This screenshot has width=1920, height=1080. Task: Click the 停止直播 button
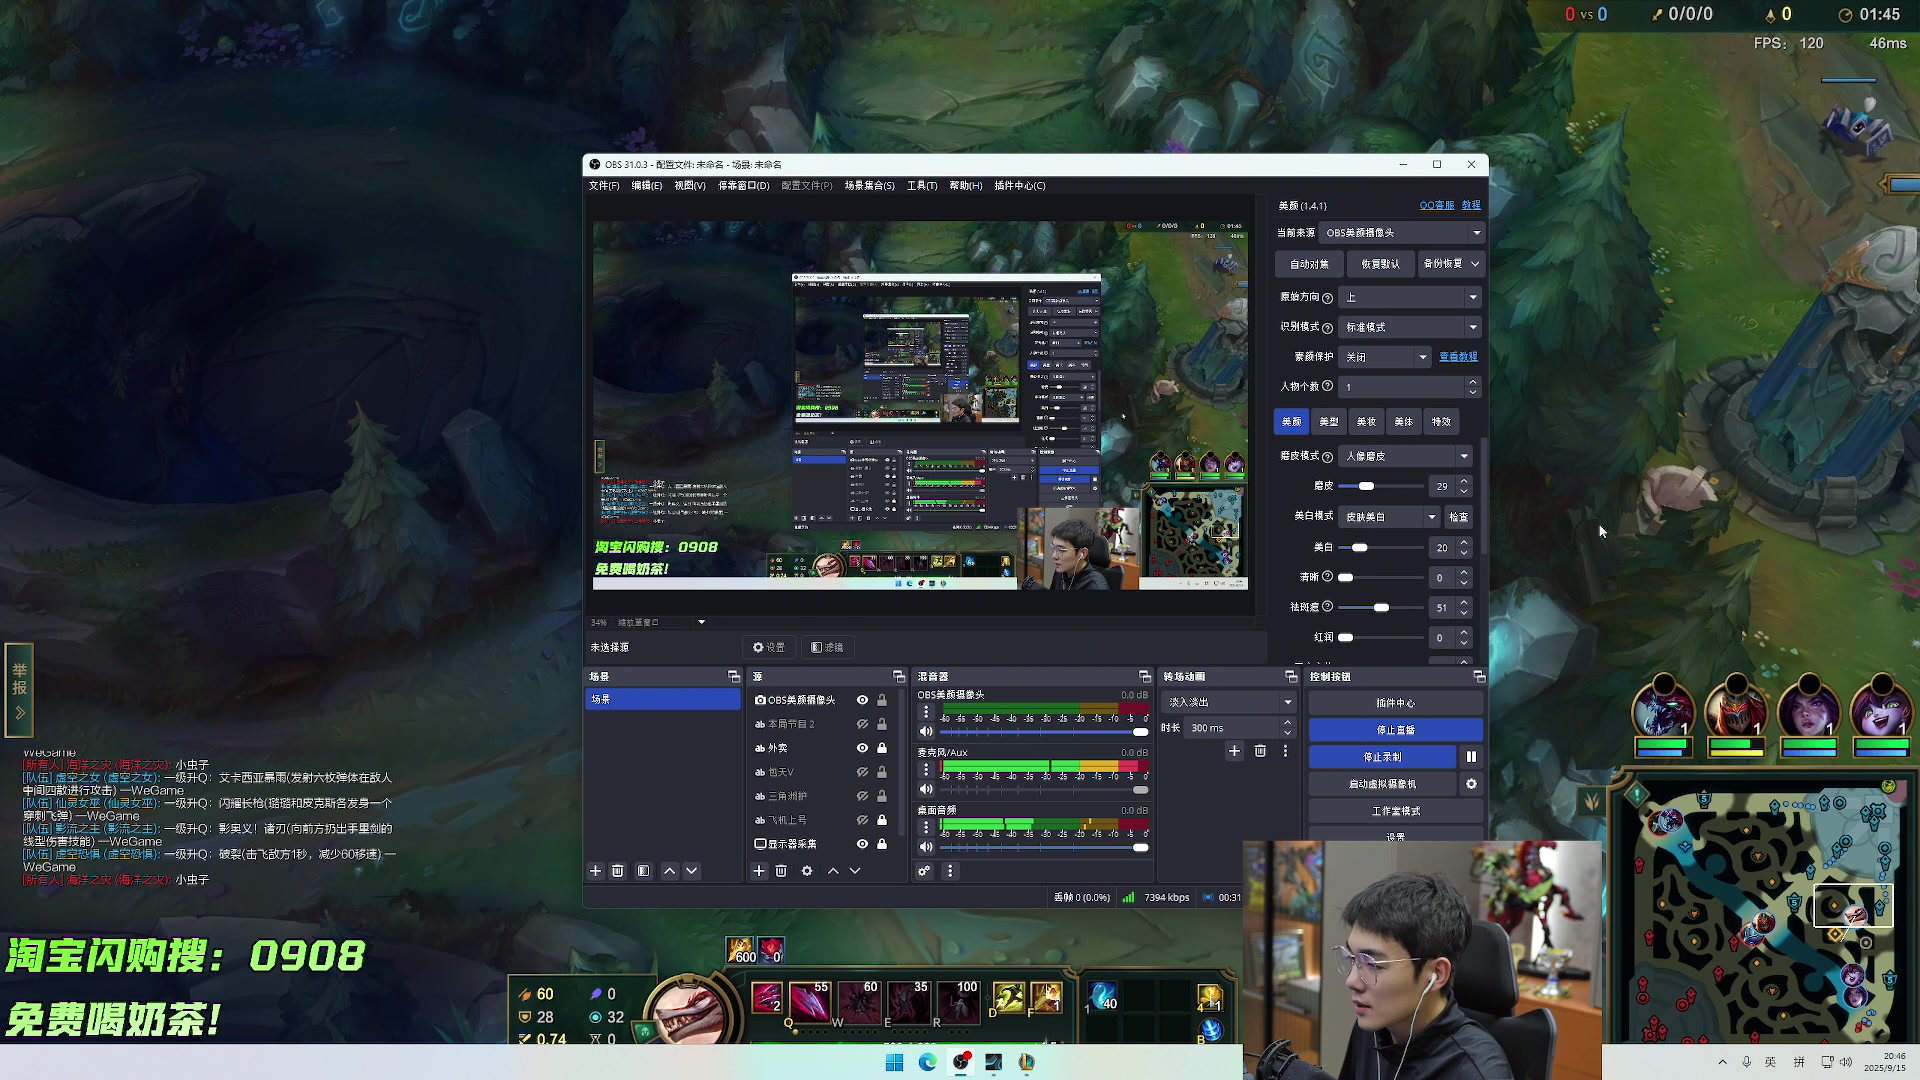(x=1396, y=730)
